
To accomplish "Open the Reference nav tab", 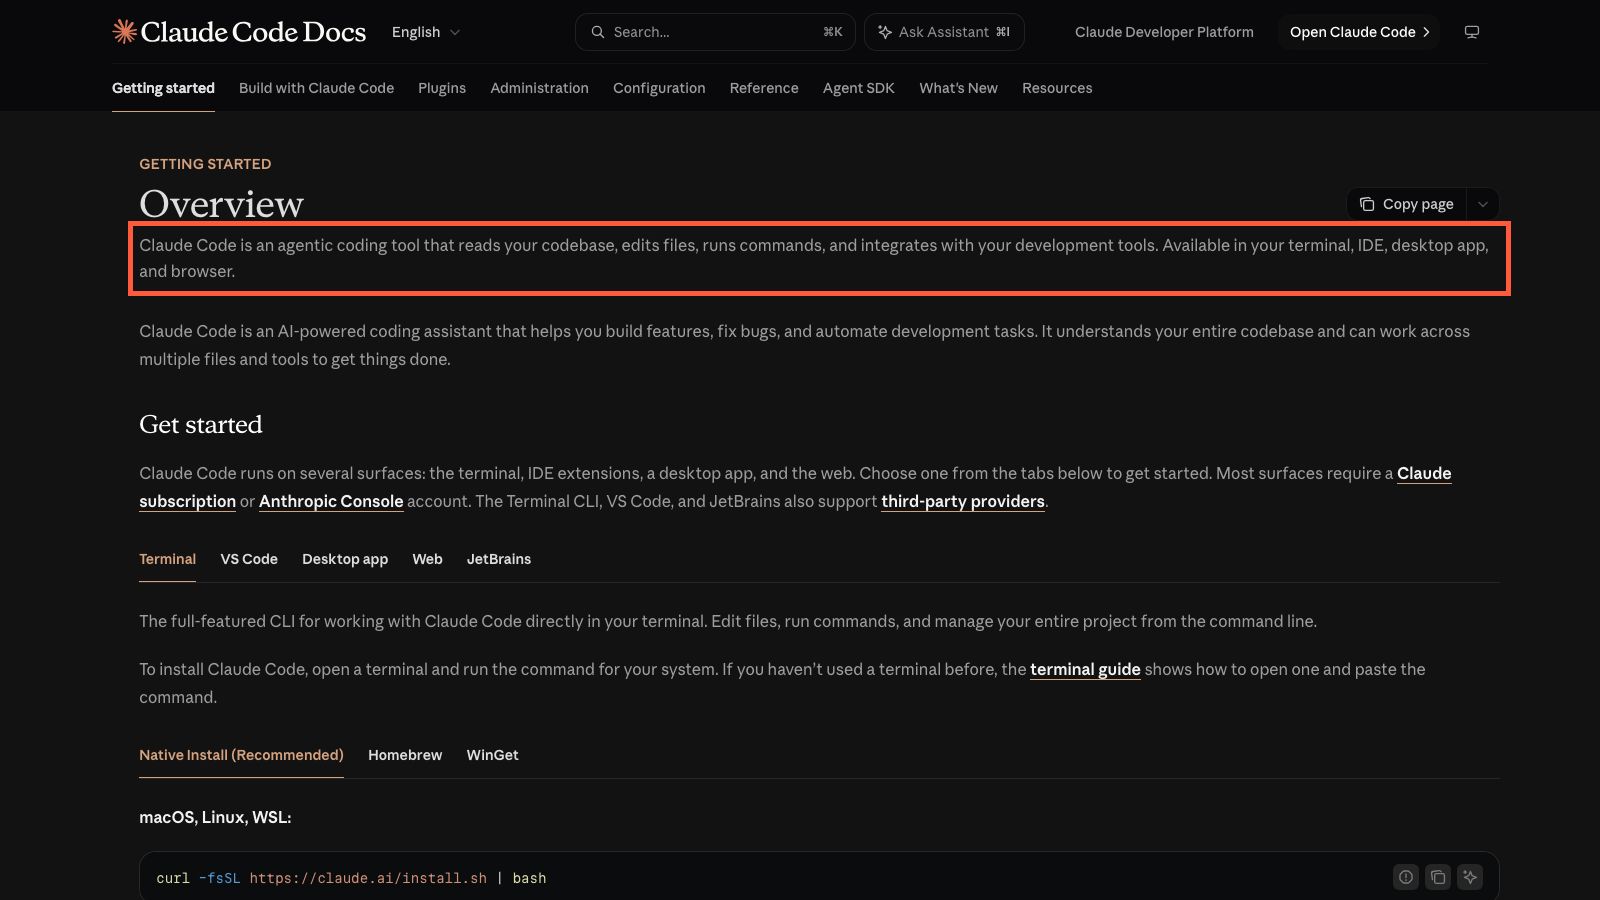I will point(764,88).
